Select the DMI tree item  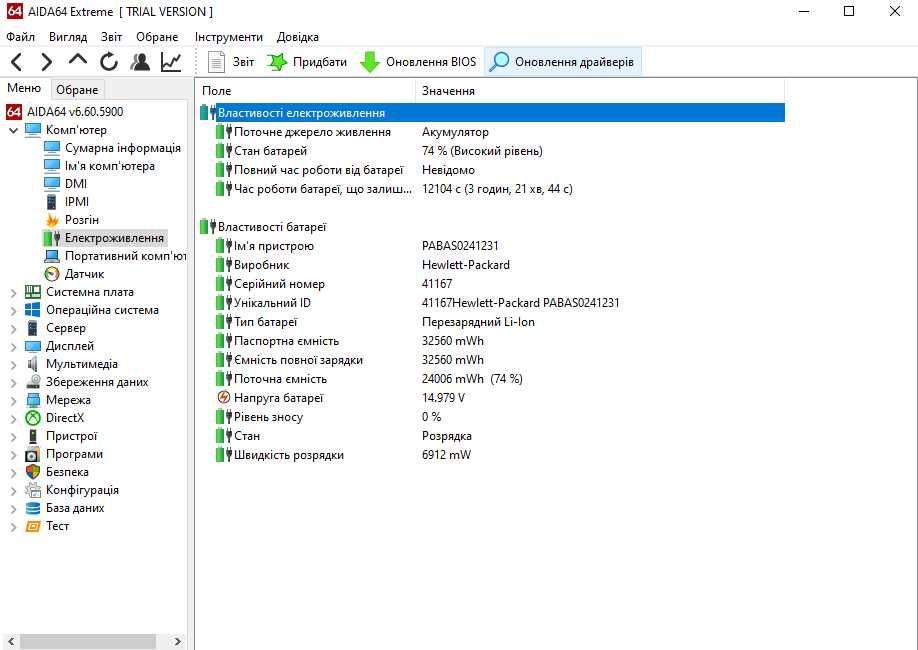click(x=66, y=184)
